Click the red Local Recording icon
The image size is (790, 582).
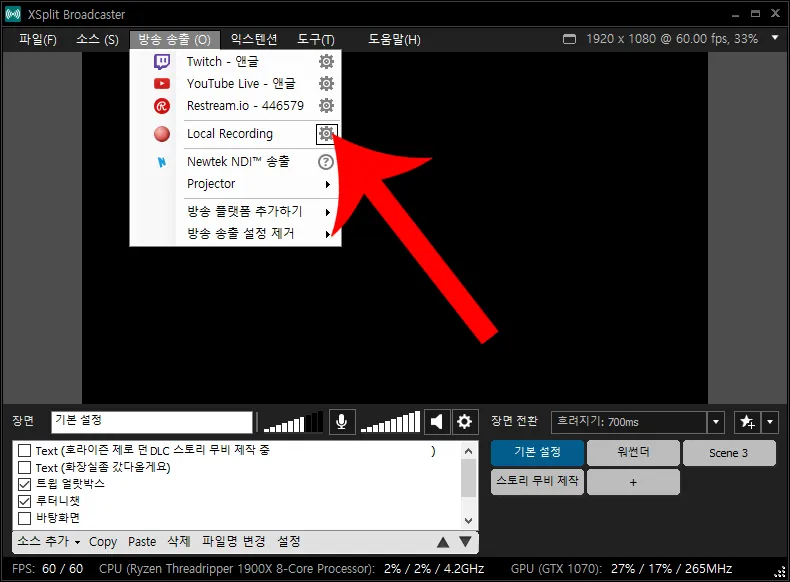[162, 134]
